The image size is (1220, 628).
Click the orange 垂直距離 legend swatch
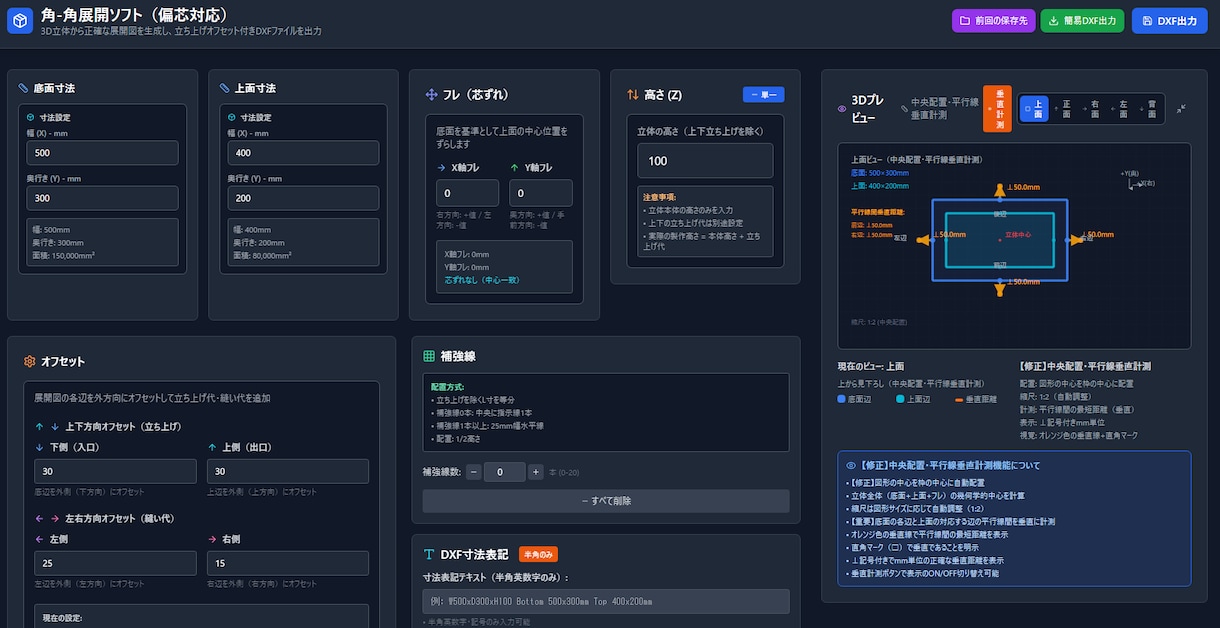(959, 399)
